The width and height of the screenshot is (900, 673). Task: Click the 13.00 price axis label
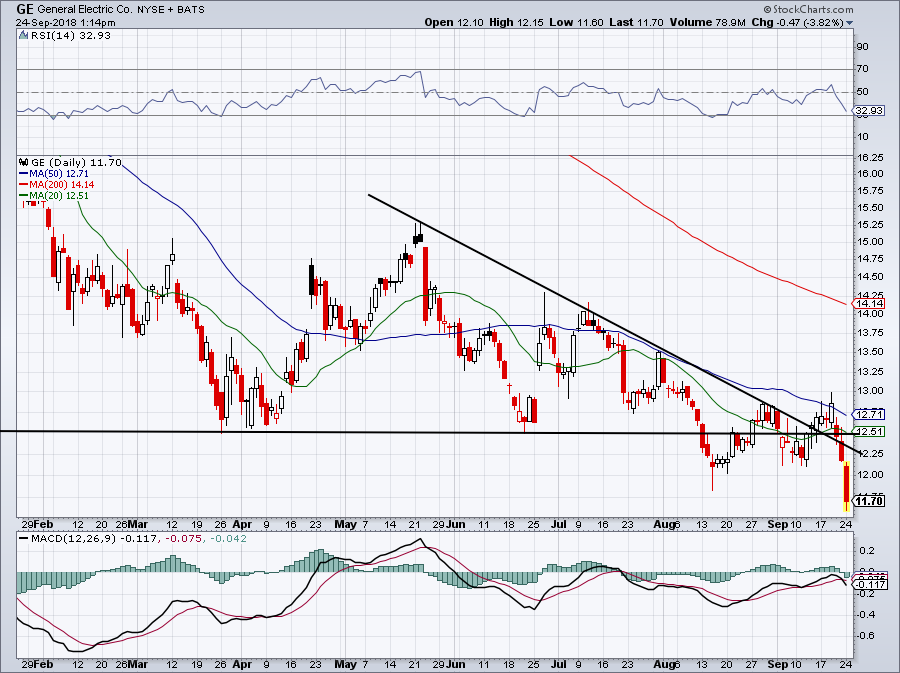click(870, 391)
